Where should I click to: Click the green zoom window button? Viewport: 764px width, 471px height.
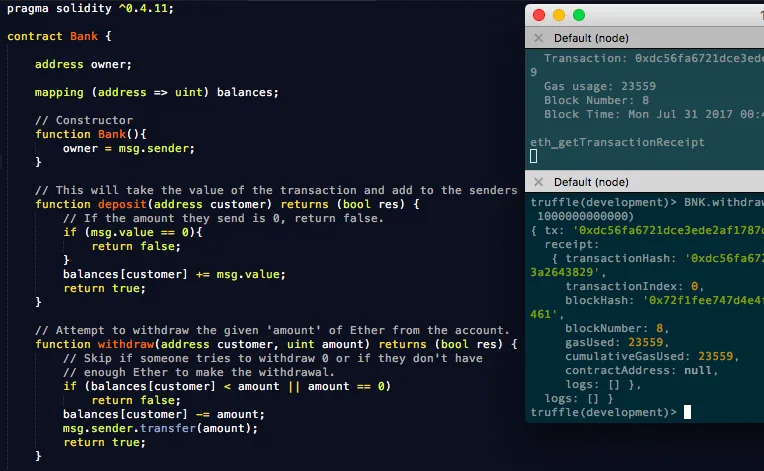tap(578, 15)
